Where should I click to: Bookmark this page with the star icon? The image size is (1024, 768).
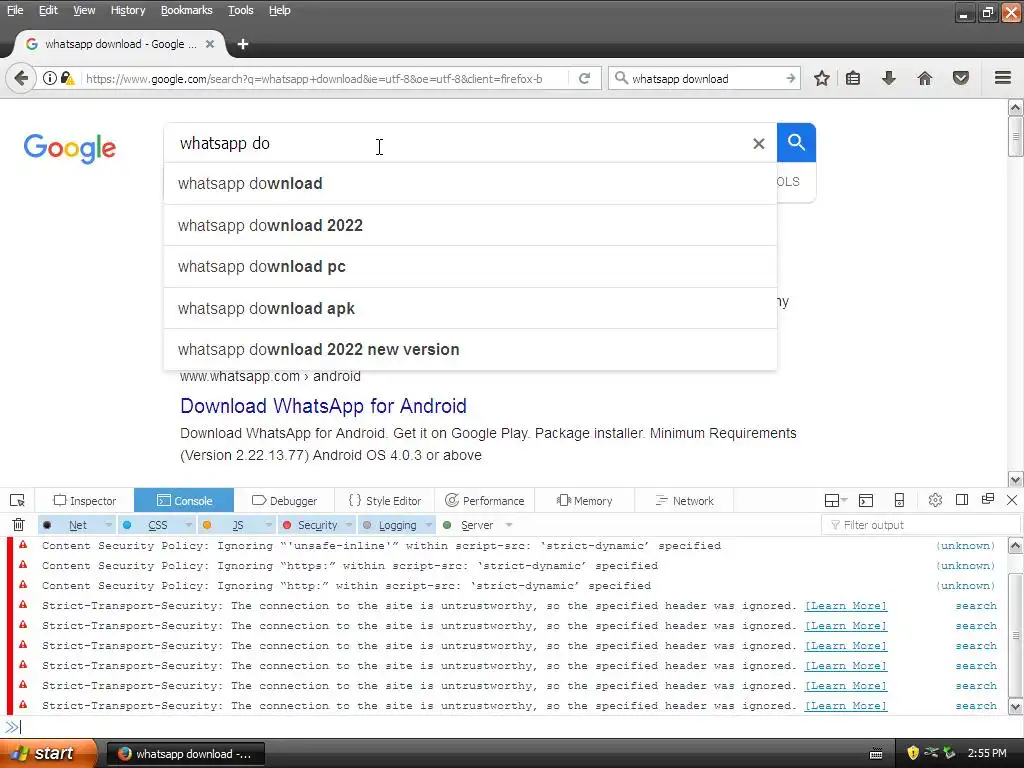[x=822, y=78]
